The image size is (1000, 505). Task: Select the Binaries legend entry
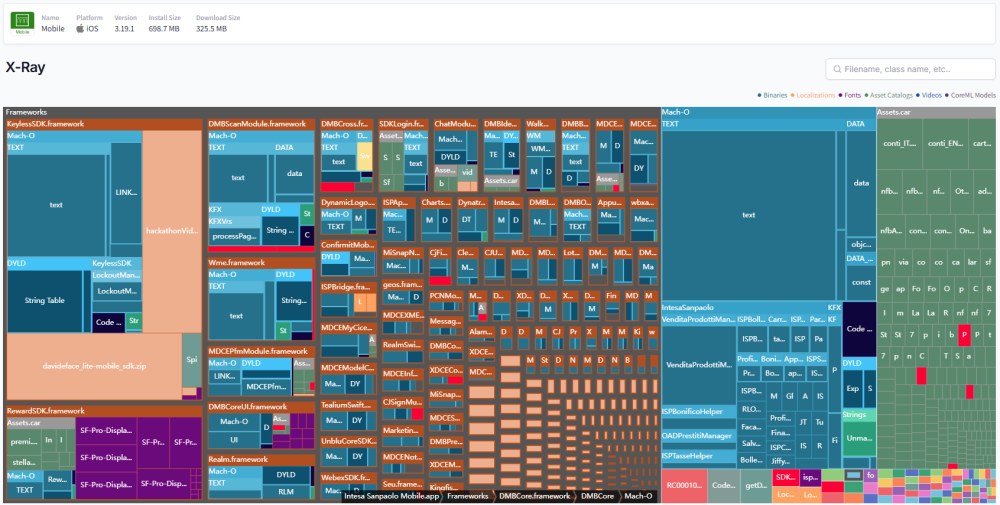pyautogui.click(x=772, y=95)
